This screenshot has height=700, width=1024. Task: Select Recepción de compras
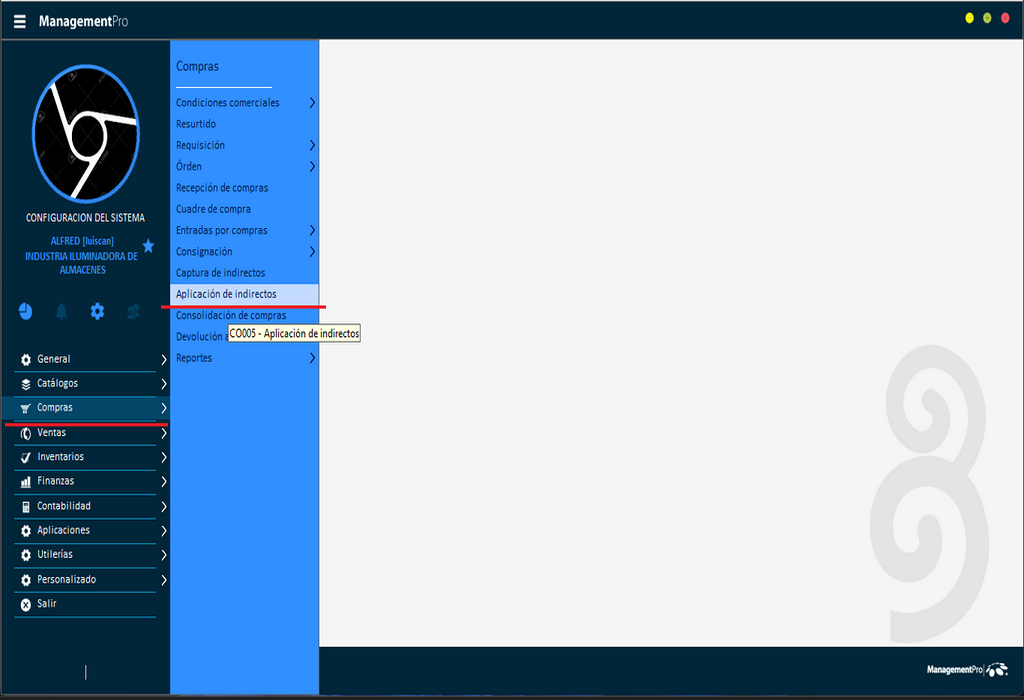click(222, 188)
